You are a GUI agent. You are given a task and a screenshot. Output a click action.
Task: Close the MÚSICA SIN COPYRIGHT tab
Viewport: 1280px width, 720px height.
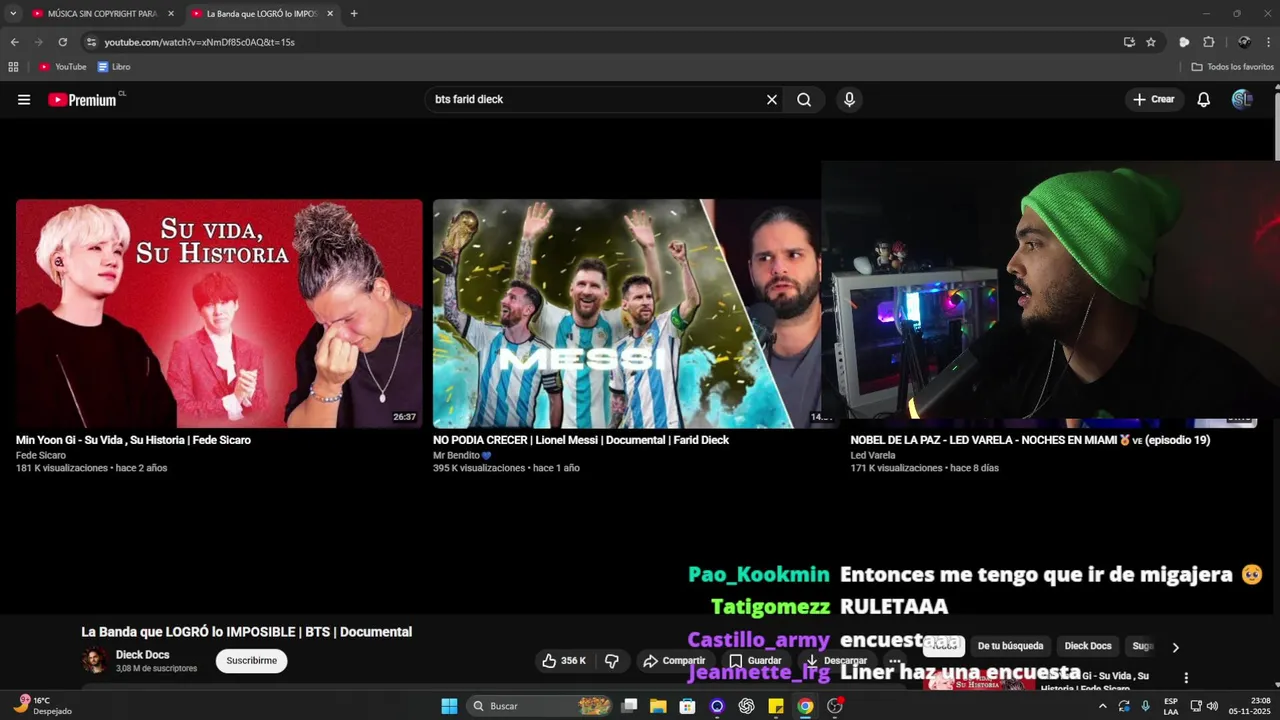(171, 14)
